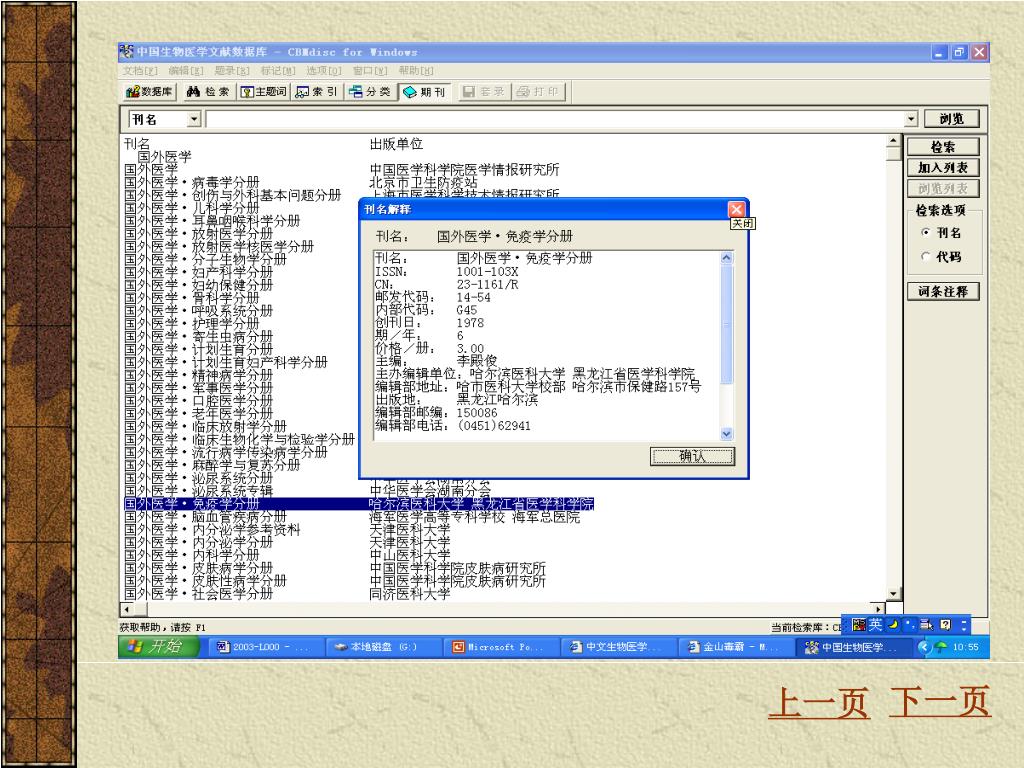
Task: Click journal list horizontal scroll left arrow
Action: click(127, 609)
